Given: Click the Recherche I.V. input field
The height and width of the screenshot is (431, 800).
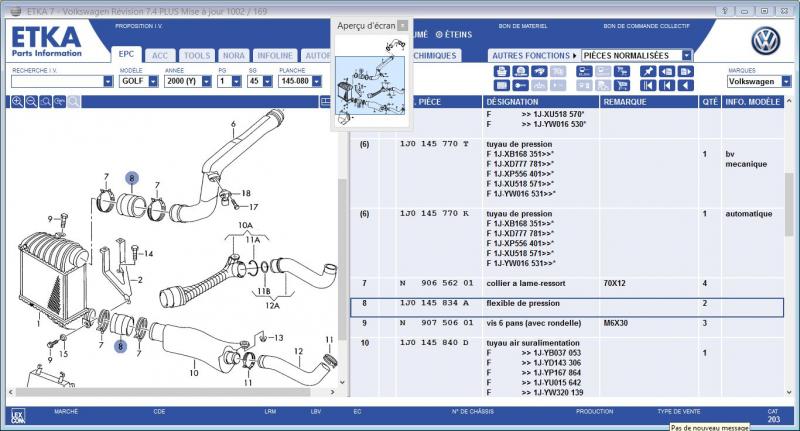Looking at the screenshot, I should click(57, 82).
